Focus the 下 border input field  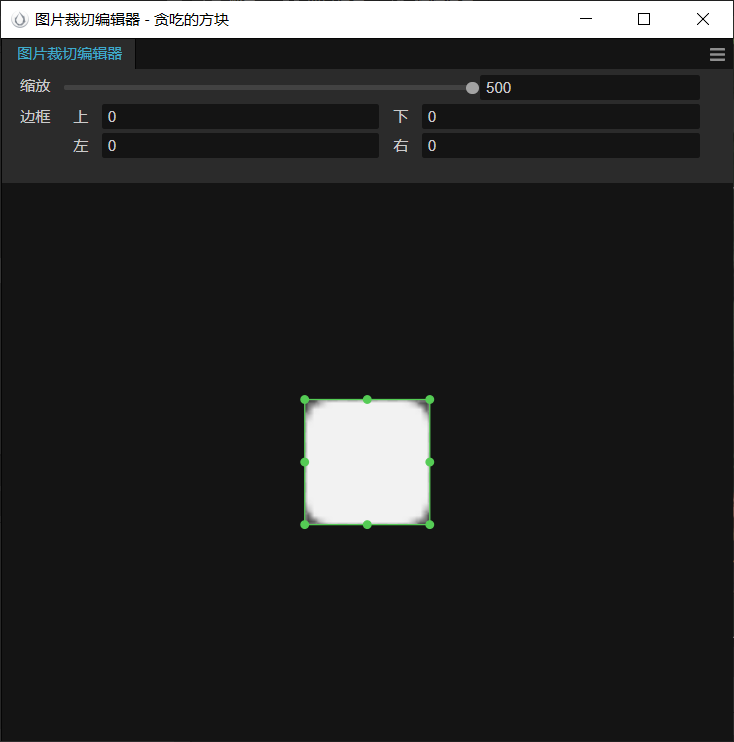pyautogui.click(x=561, y=116)
